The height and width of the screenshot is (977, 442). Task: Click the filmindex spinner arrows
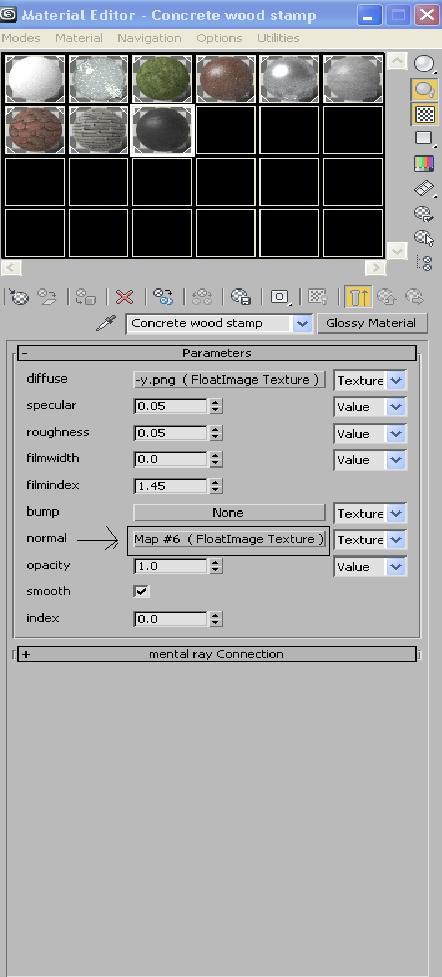click(216, 486)
